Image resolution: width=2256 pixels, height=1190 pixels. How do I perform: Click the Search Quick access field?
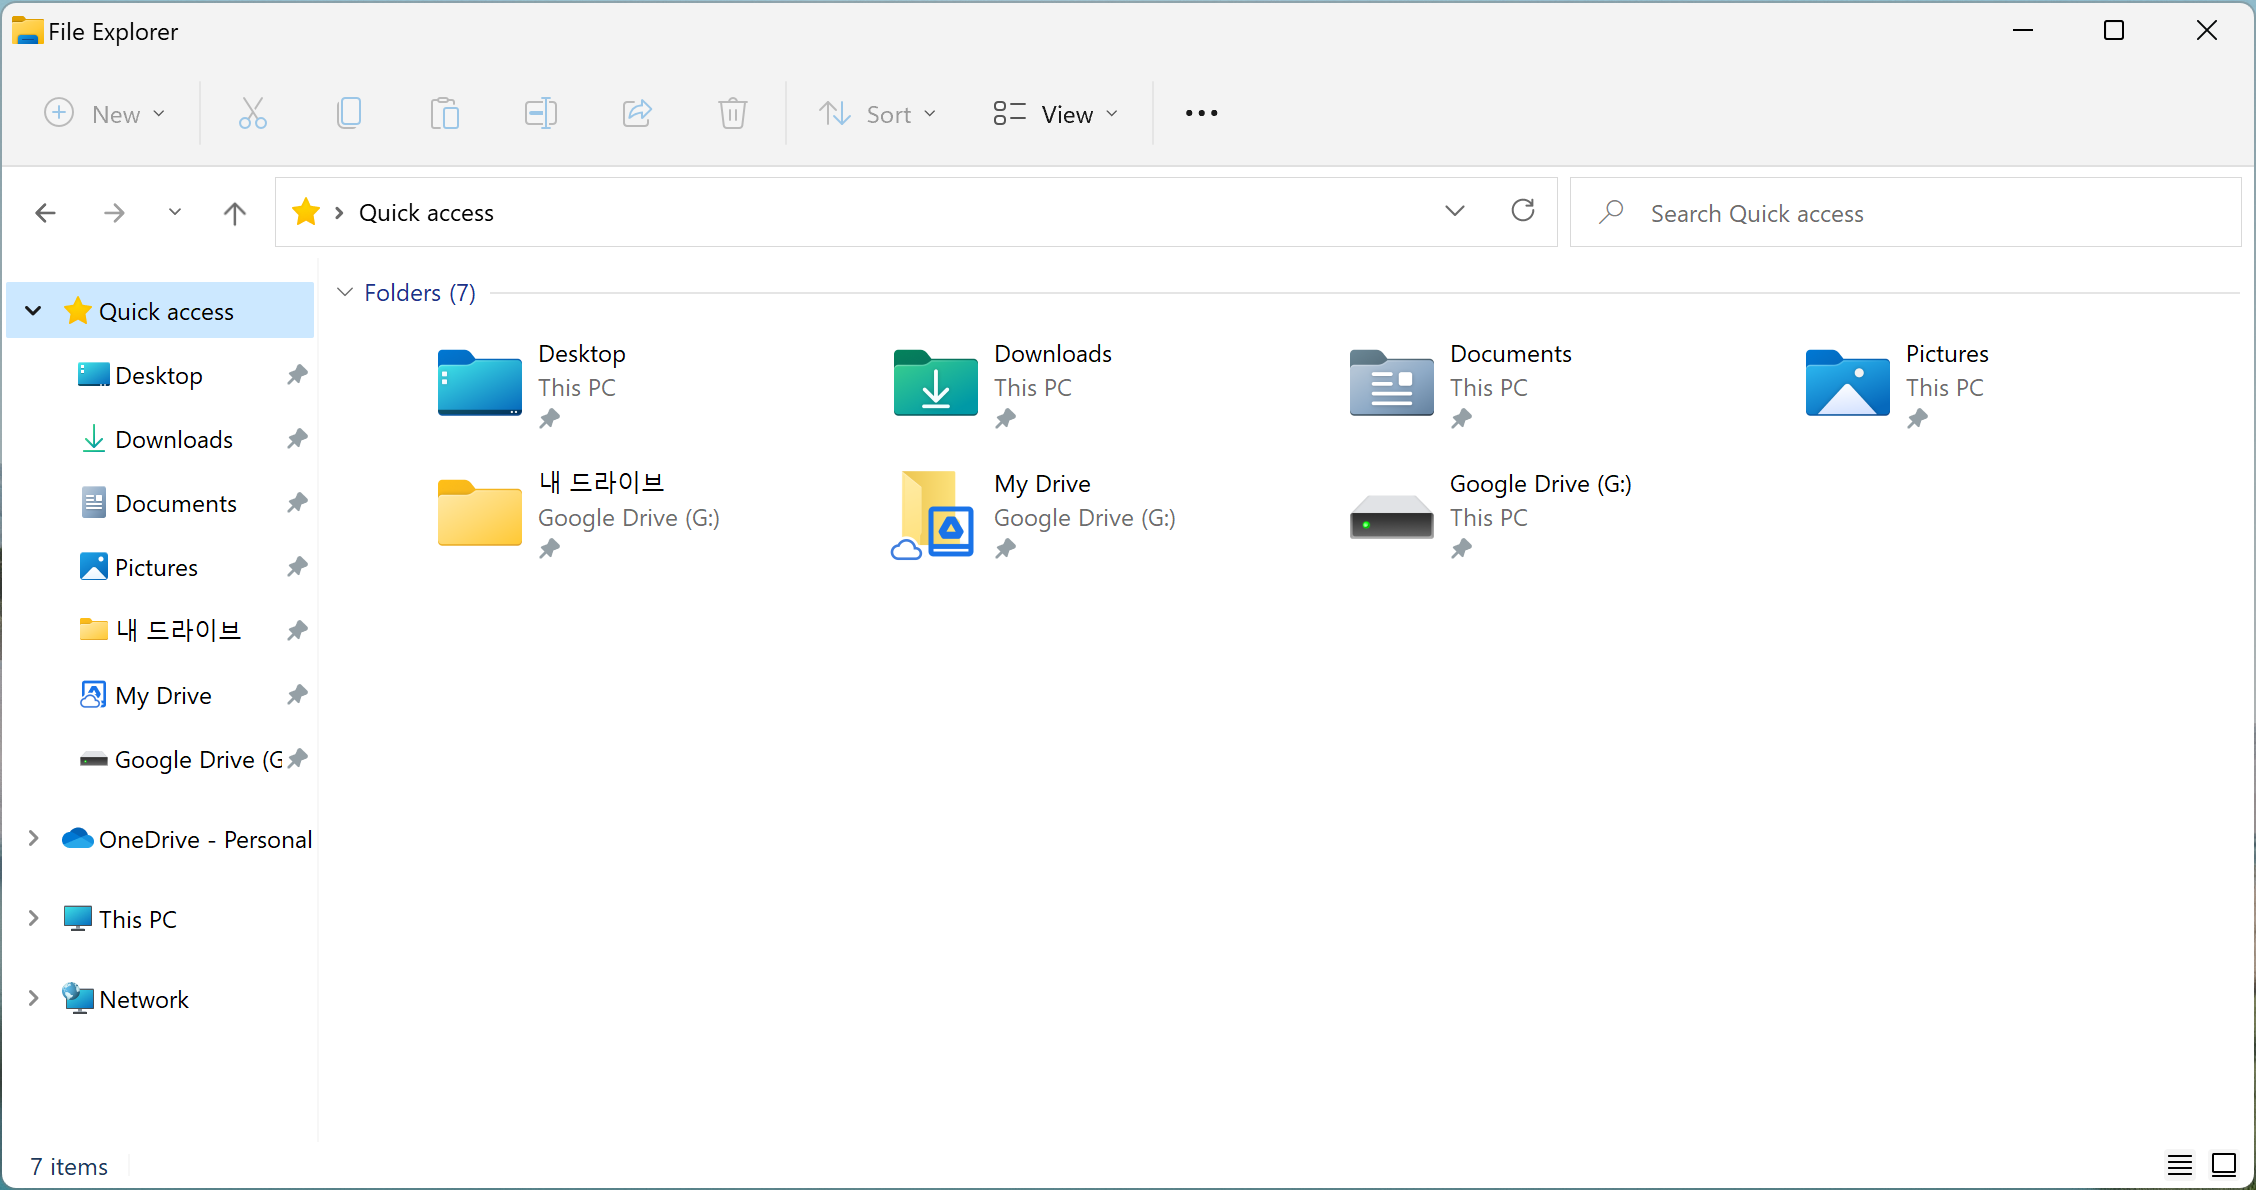tap(1906, 212)
